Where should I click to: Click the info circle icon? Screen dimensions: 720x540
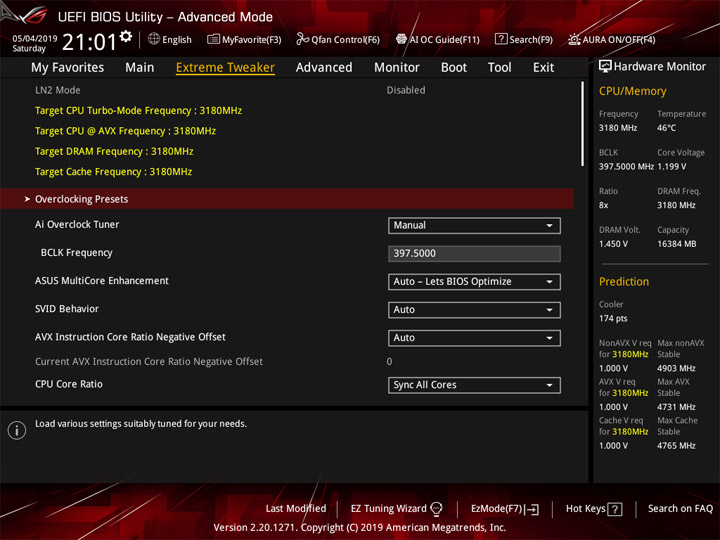(17, 430)
